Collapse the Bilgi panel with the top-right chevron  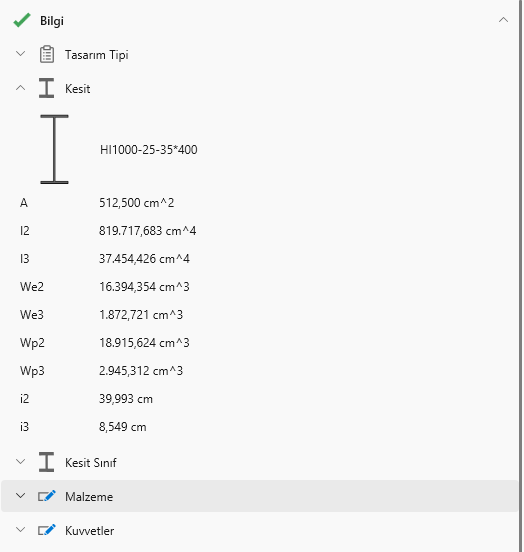point(503,20)
